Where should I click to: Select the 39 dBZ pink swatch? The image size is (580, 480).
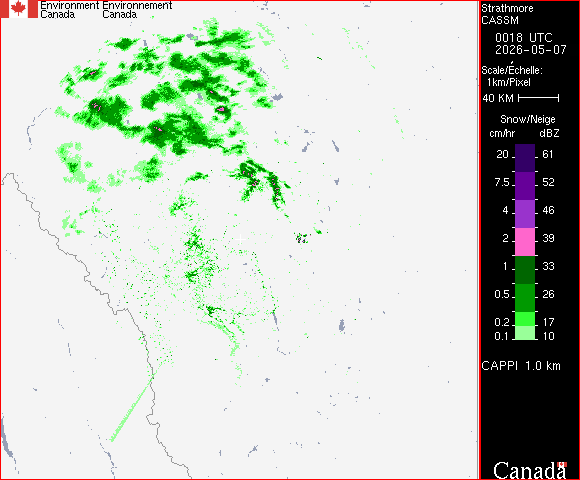(x=525, y=242)
